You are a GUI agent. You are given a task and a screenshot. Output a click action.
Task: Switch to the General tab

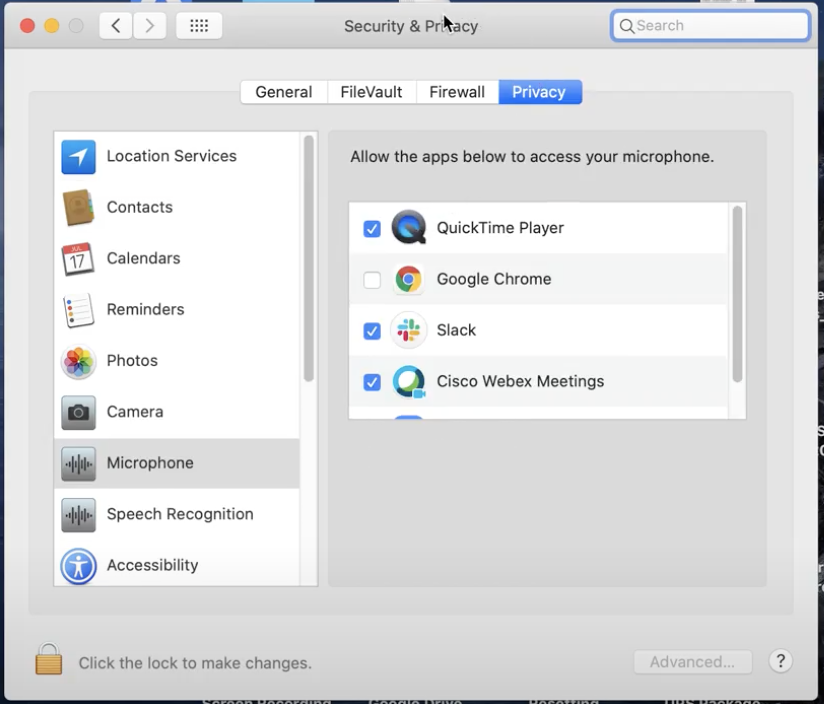click(284, 92)
